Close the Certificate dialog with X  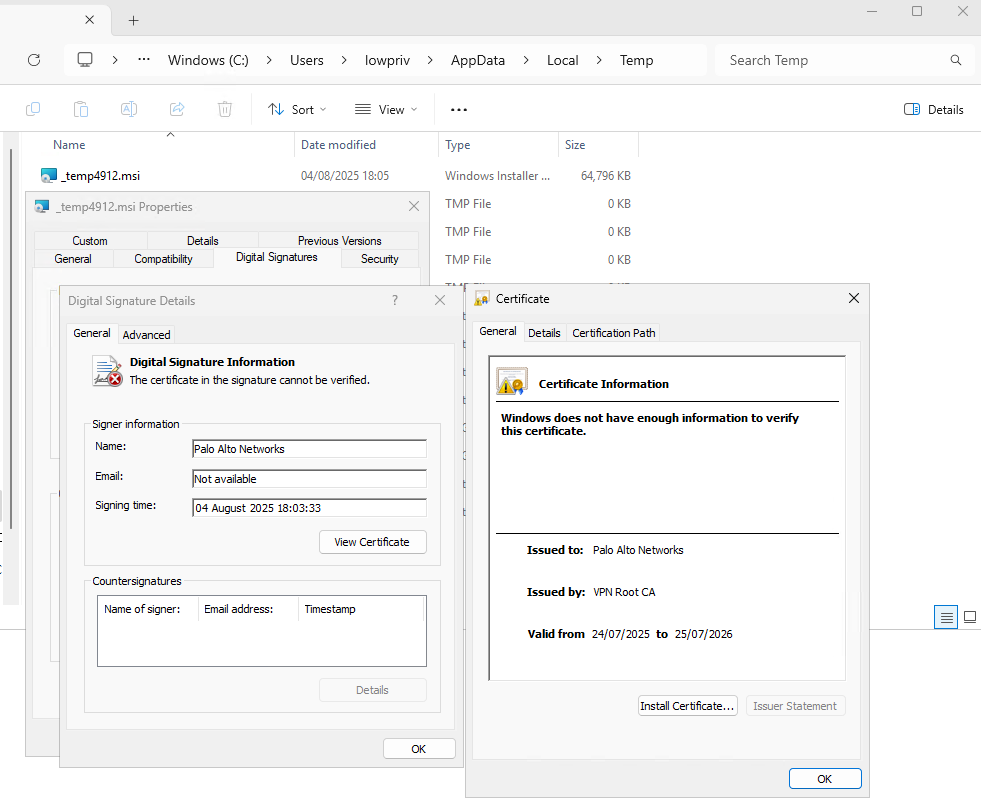853,298
